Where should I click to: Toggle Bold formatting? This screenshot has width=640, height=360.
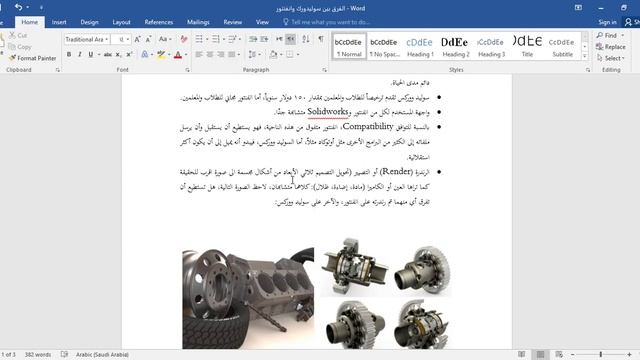69,54
